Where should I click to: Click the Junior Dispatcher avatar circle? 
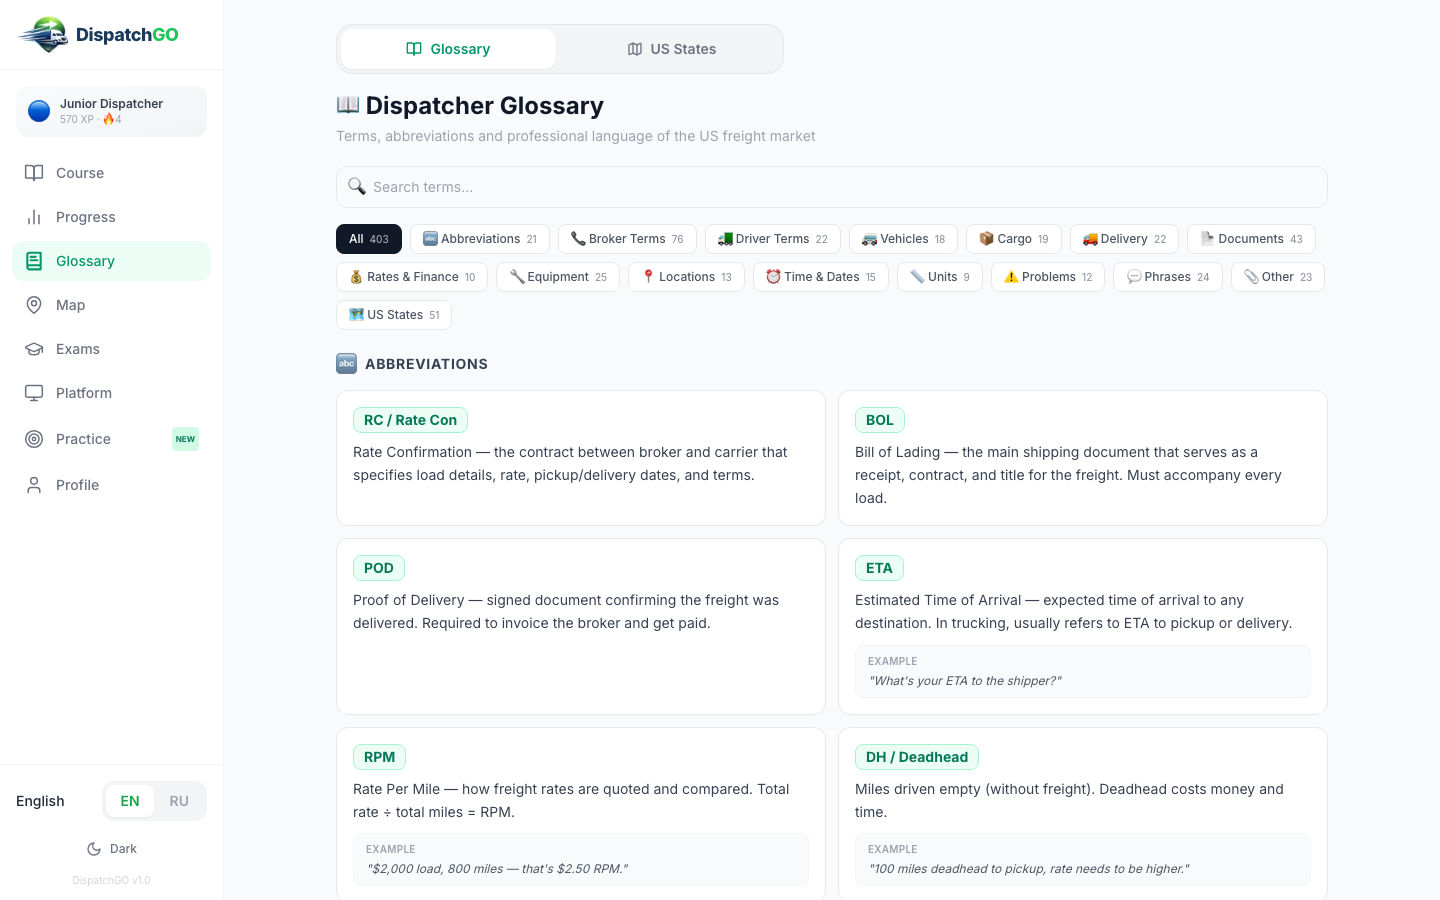click(39, 111)
